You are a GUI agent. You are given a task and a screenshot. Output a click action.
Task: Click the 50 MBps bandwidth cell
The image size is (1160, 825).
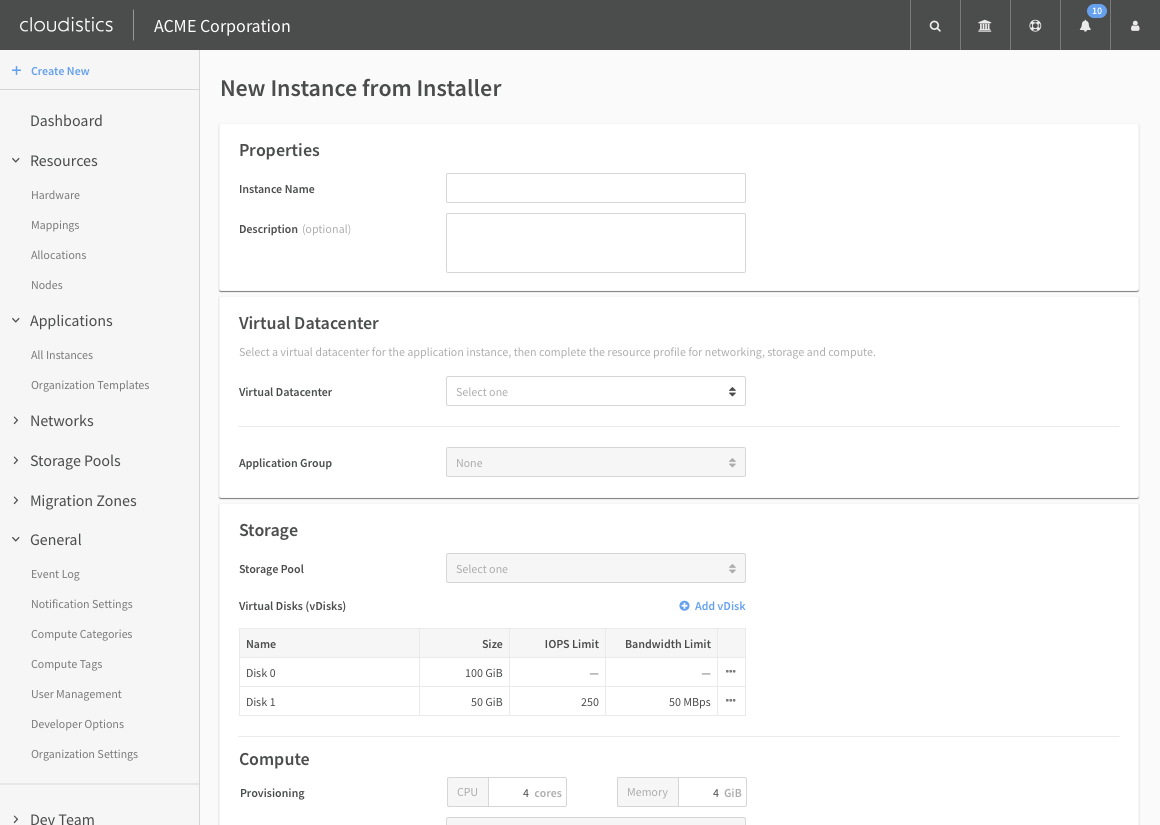pos(661,701)
